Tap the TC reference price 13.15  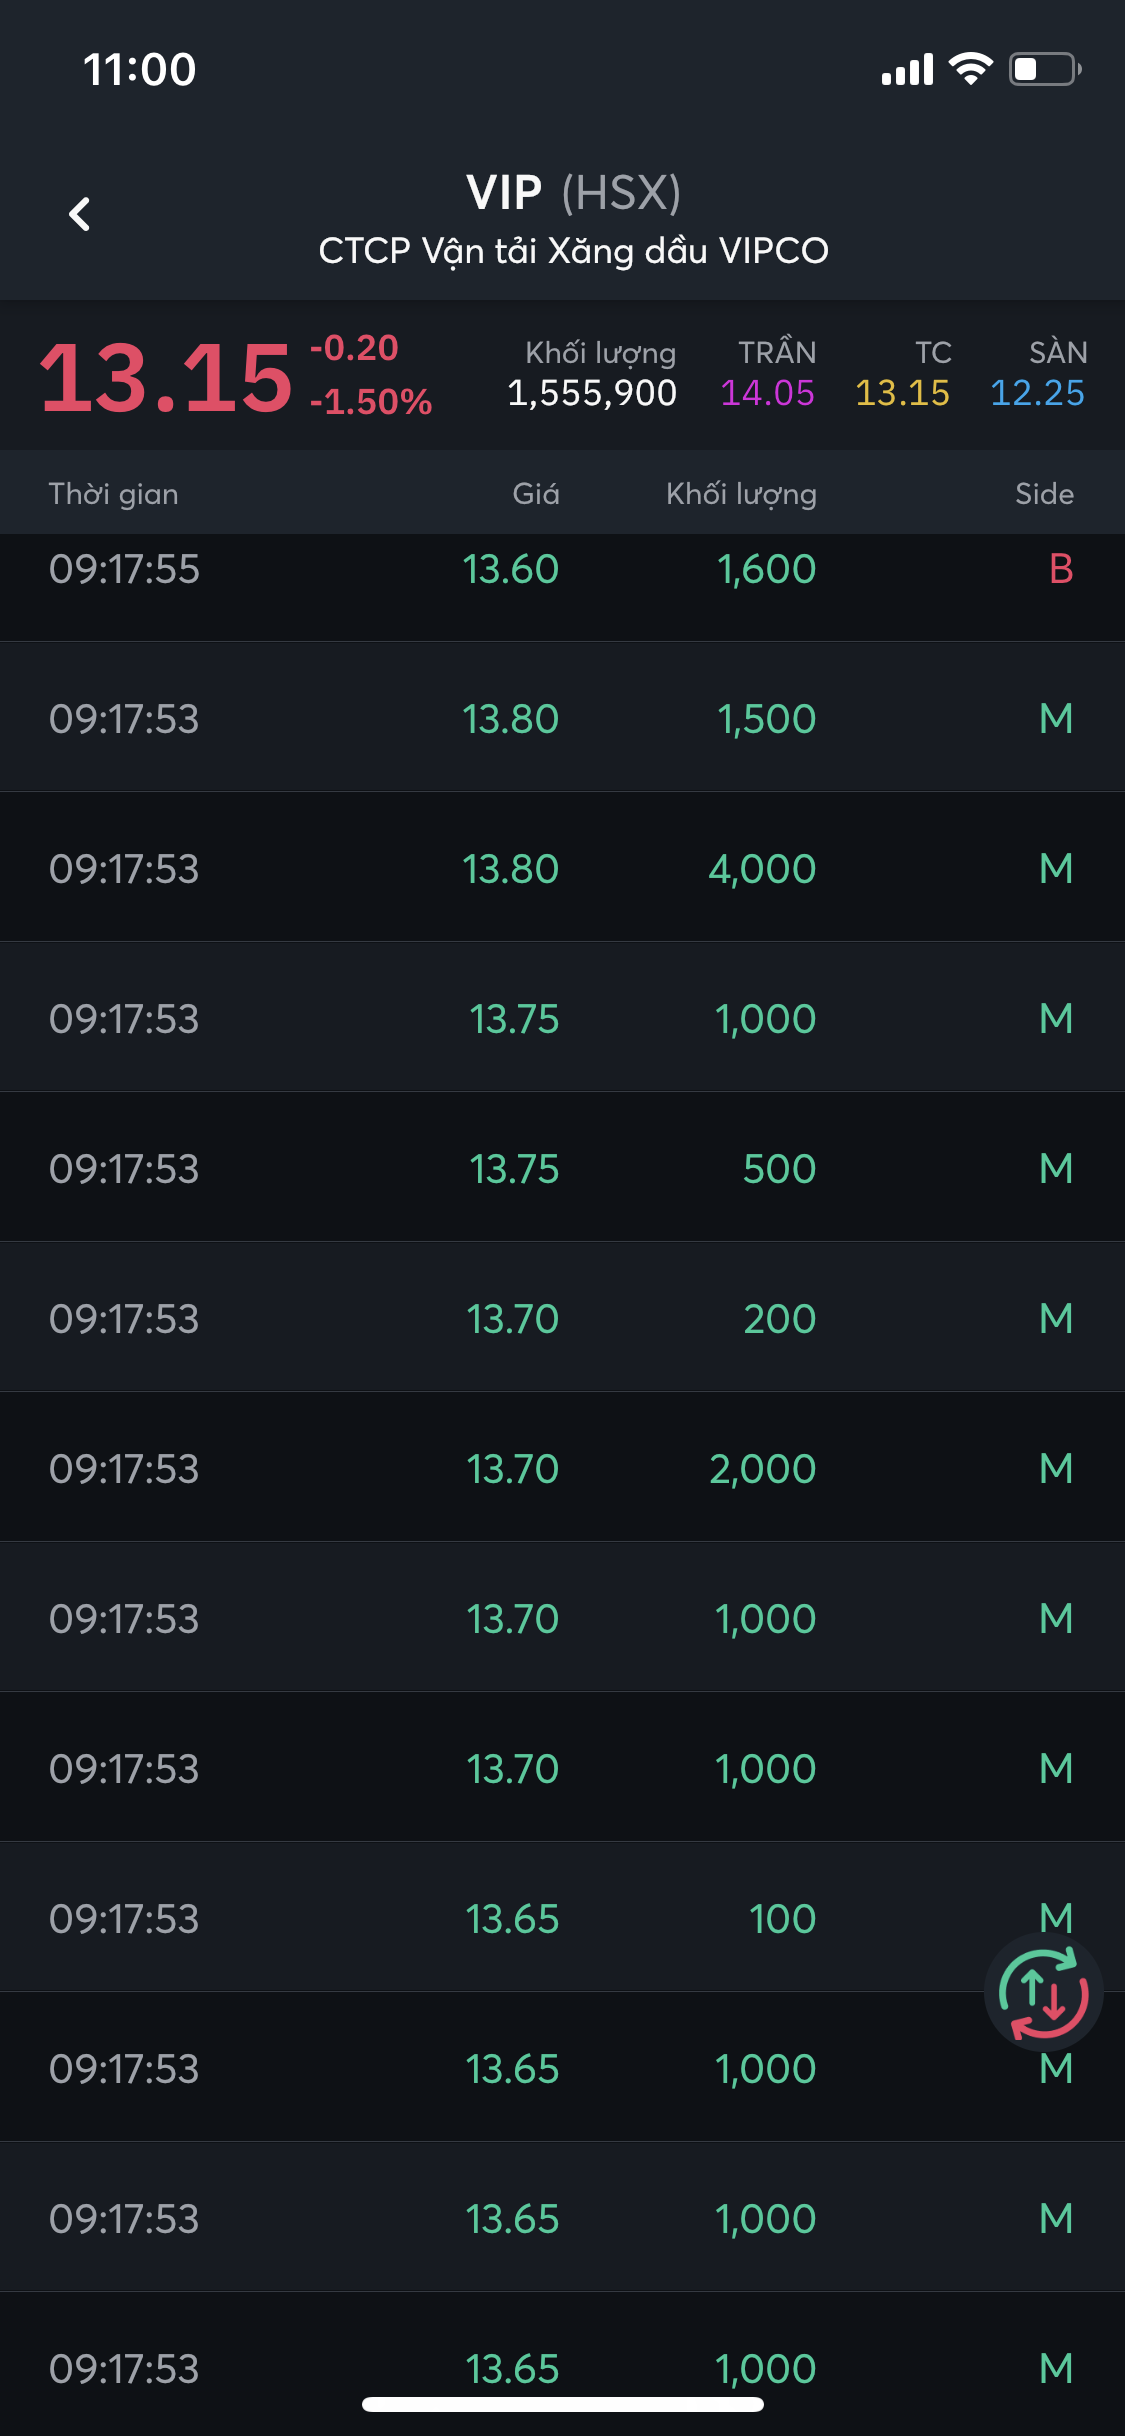[x=902, y=393]
